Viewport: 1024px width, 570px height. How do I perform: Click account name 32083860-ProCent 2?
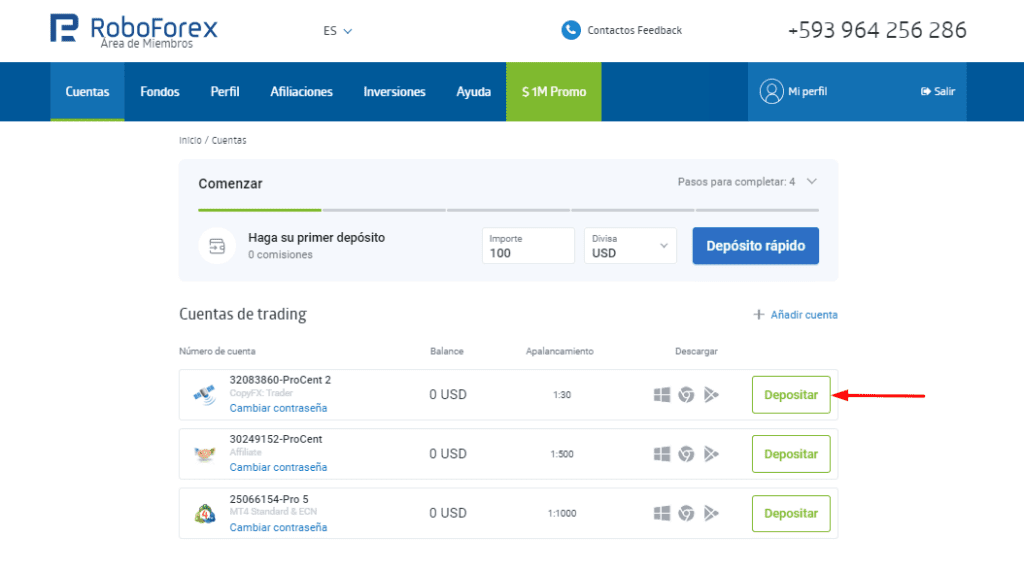click(x=280, y=380)
